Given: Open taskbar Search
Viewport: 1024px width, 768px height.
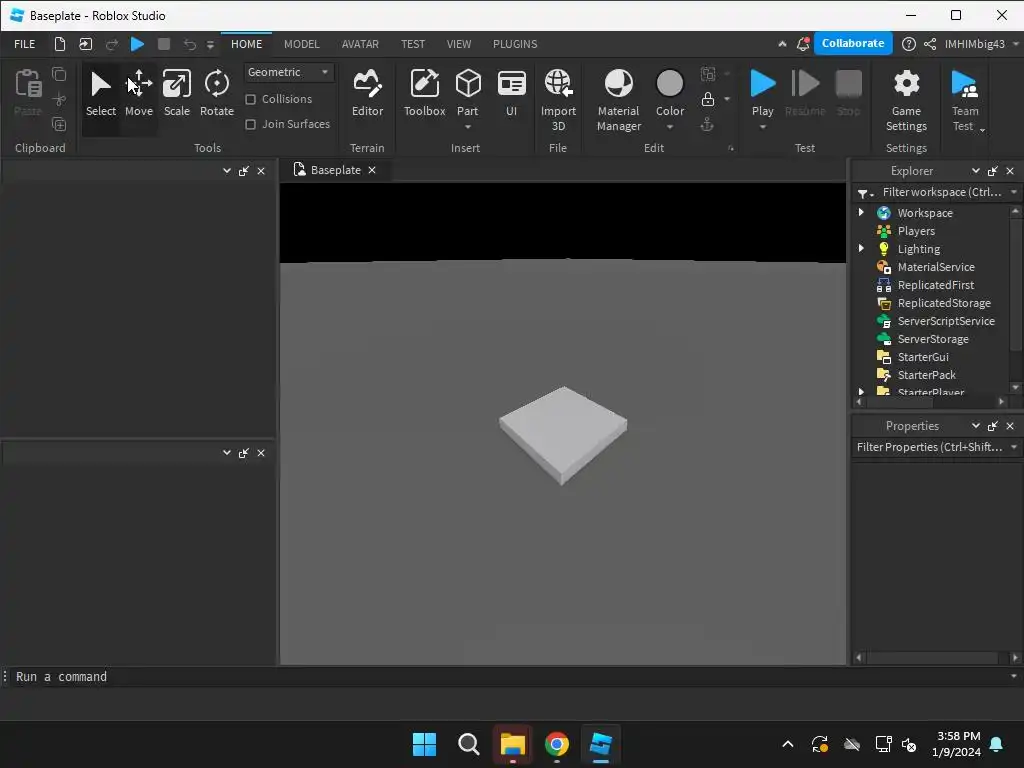Looking at the screenshot, I should [468, 744].
